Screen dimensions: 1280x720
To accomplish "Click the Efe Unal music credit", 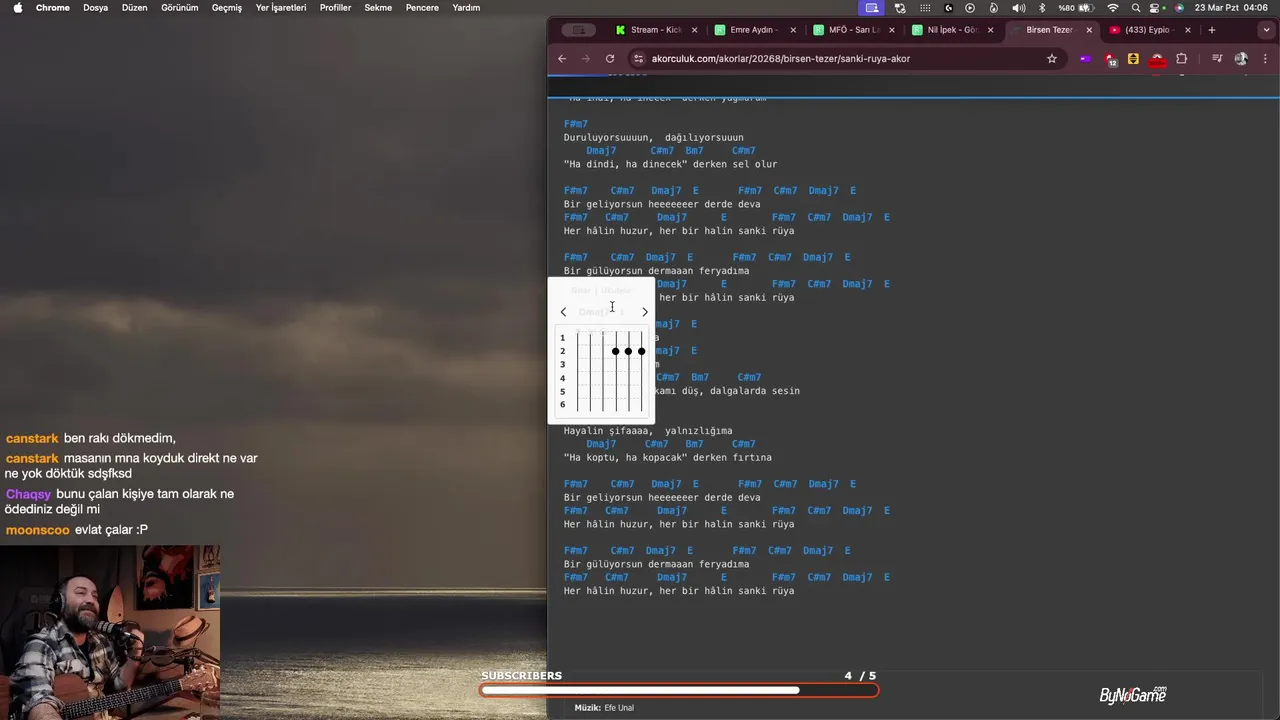I will 619,708.
